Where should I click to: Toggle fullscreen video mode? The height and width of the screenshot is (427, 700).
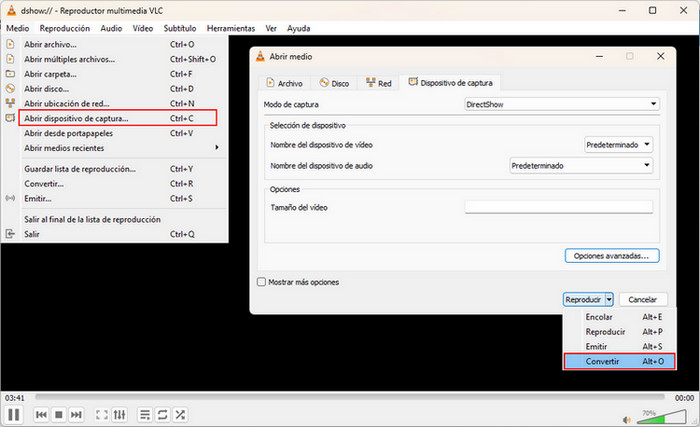102,415
